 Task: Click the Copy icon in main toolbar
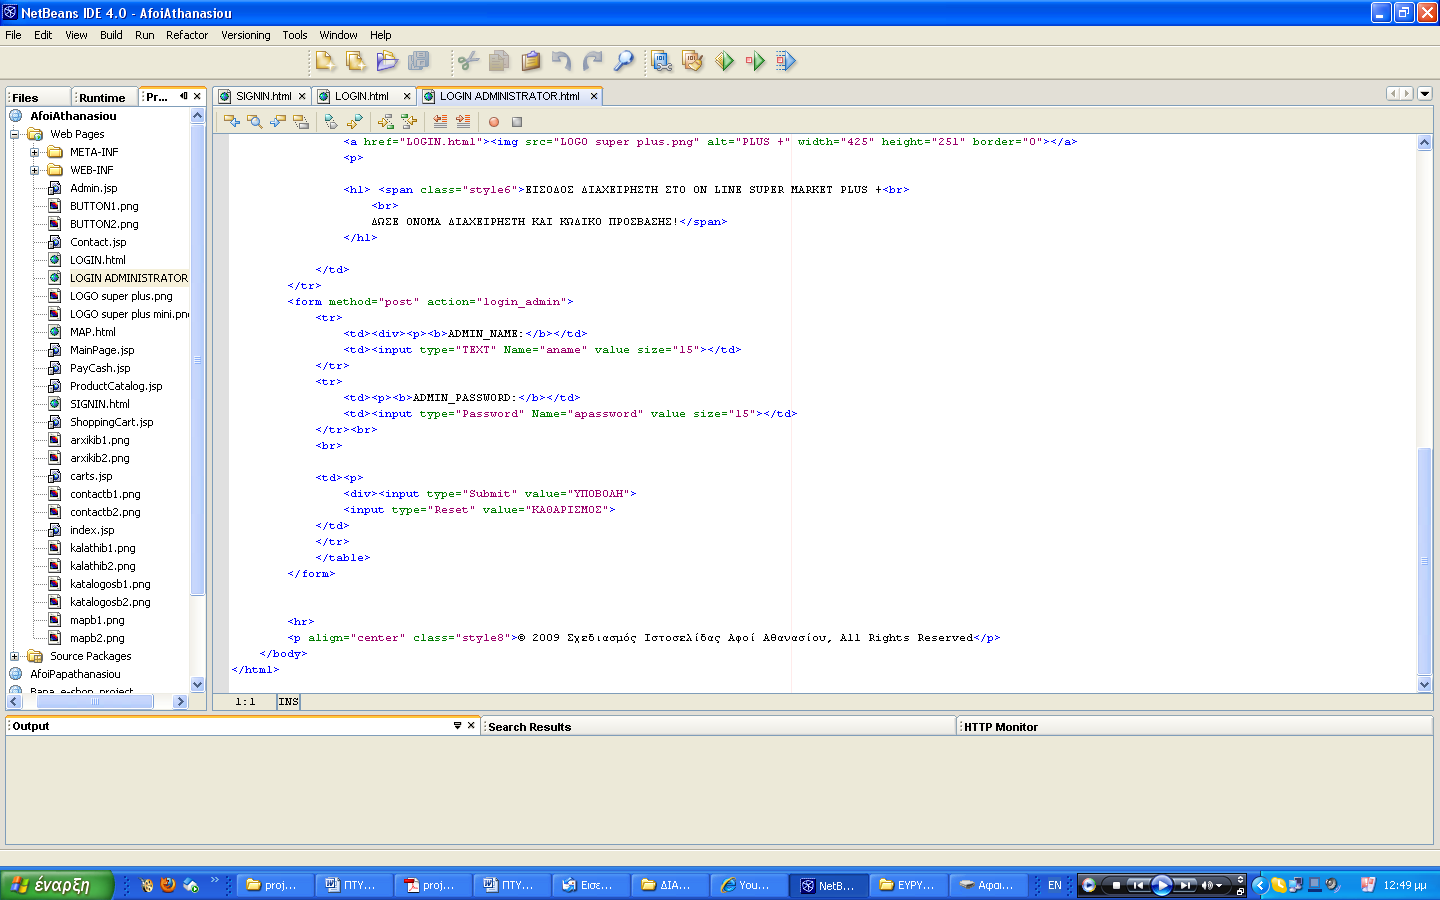499,61
